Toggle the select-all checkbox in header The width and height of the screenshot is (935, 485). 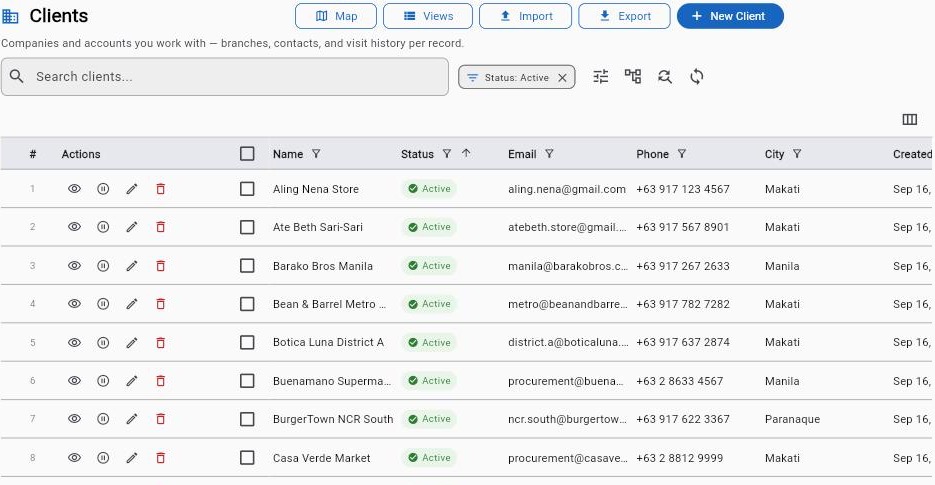click(247, 154)
